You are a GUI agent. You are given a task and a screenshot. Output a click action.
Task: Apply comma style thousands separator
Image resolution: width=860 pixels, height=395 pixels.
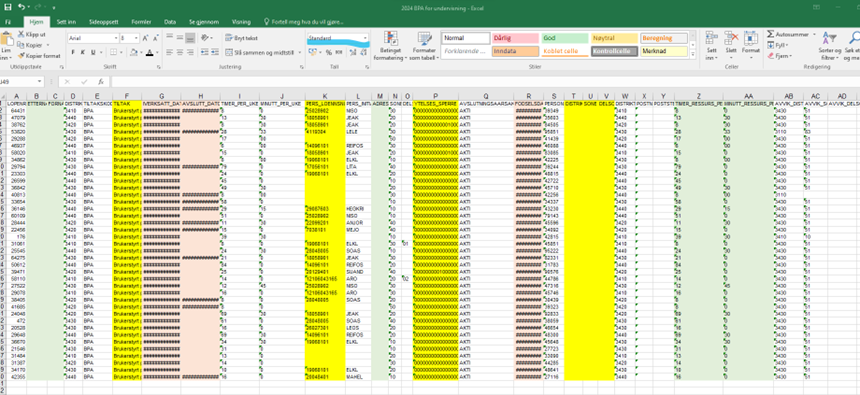coord(338,53)
